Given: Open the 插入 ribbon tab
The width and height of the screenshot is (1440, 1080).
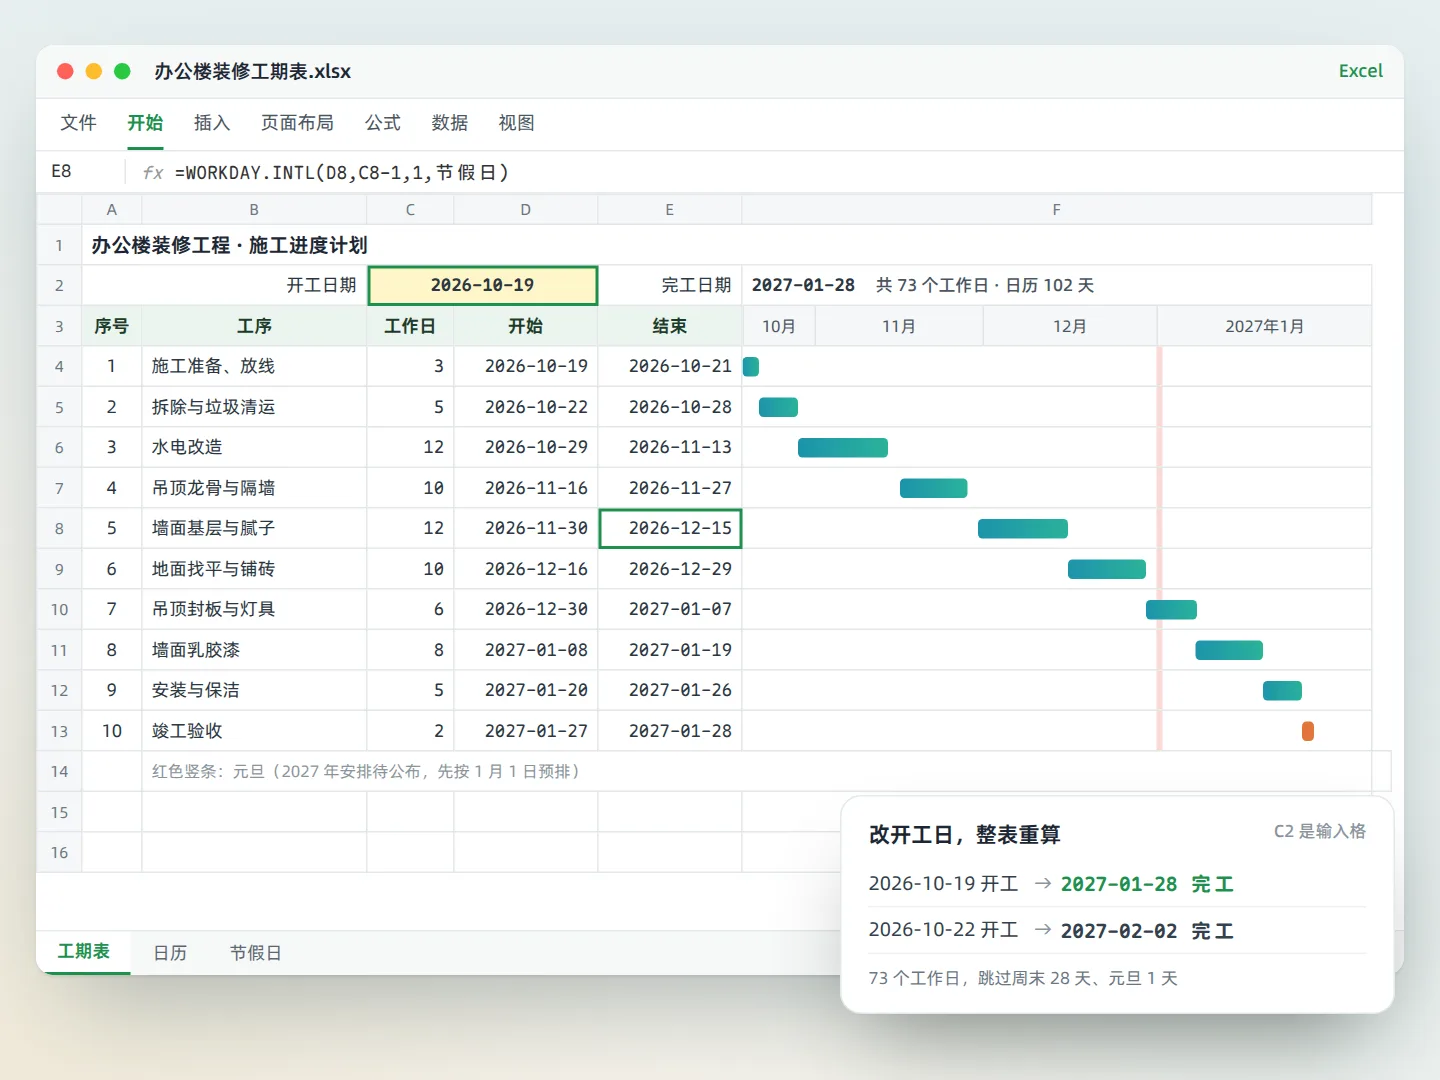Looking at the screenshot, I should click(x=212, y=123).
